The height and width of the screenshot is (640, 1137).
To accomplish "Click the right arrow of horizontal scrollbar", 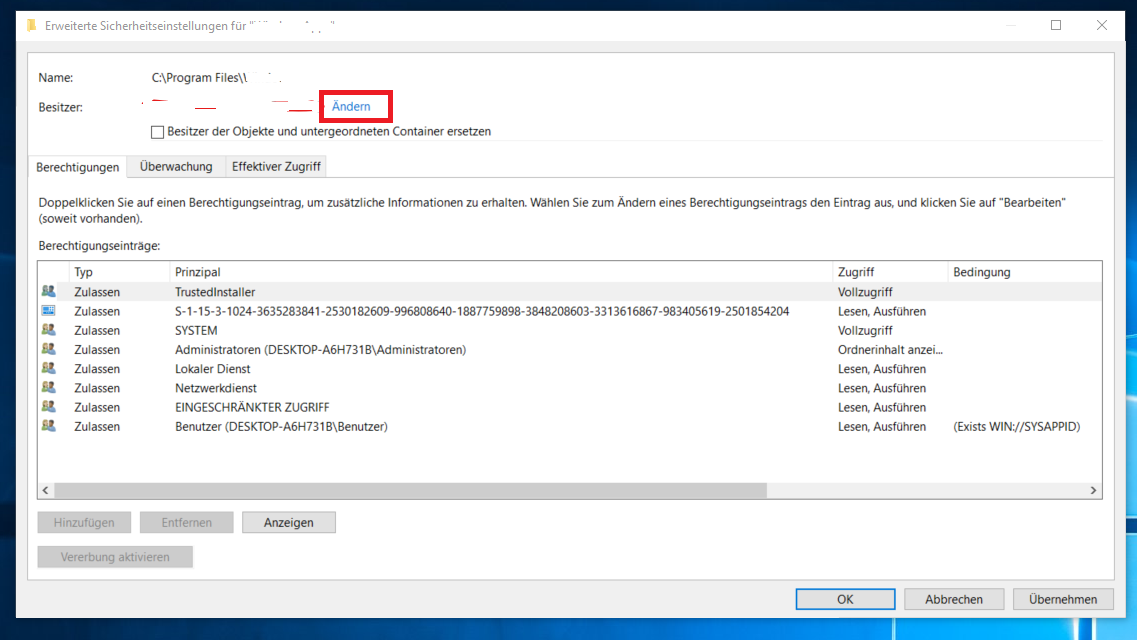I will point(1093,491).
